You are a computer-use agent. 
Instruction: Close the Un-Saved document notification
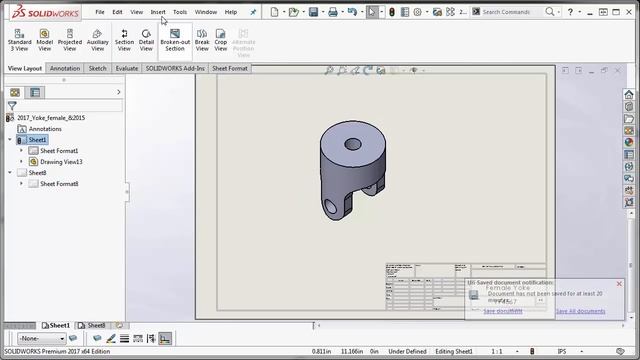(619, 283)
